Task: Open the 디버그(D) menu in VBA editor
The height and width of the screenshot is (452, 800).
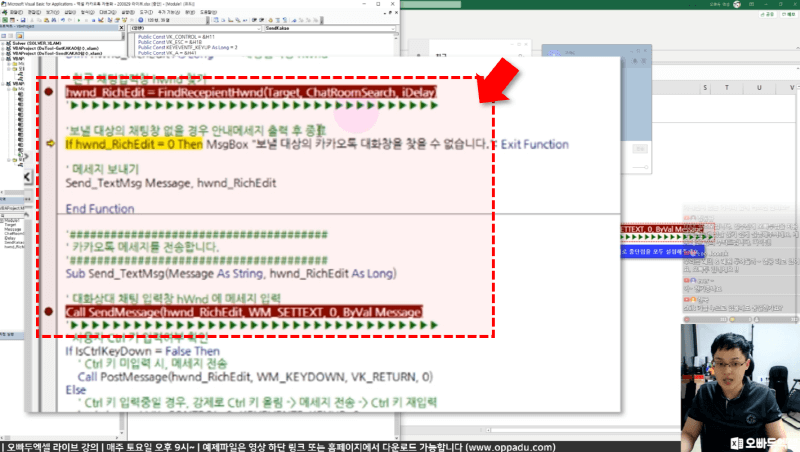Action: click(x=108, y=12)
